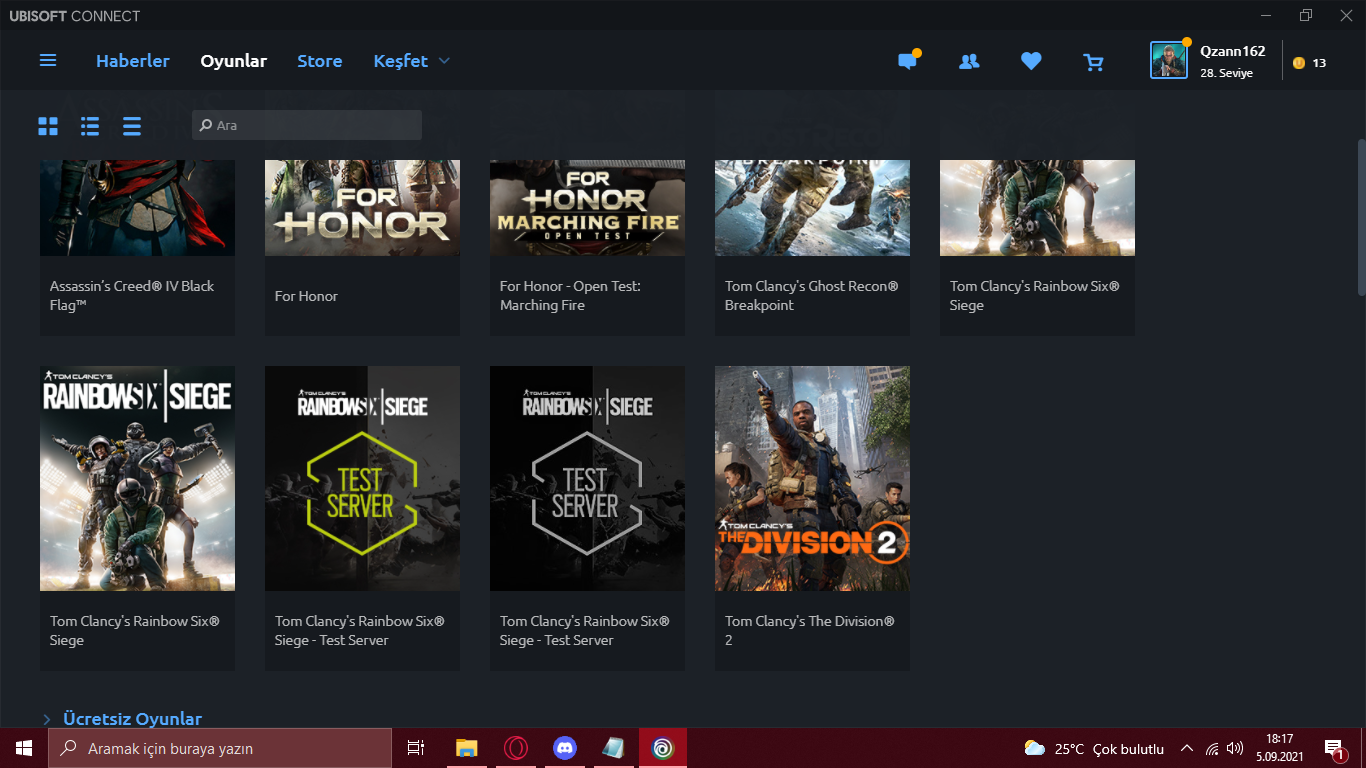Click "Assassin's Creed® IV Black Flag" title

point(132,296)
